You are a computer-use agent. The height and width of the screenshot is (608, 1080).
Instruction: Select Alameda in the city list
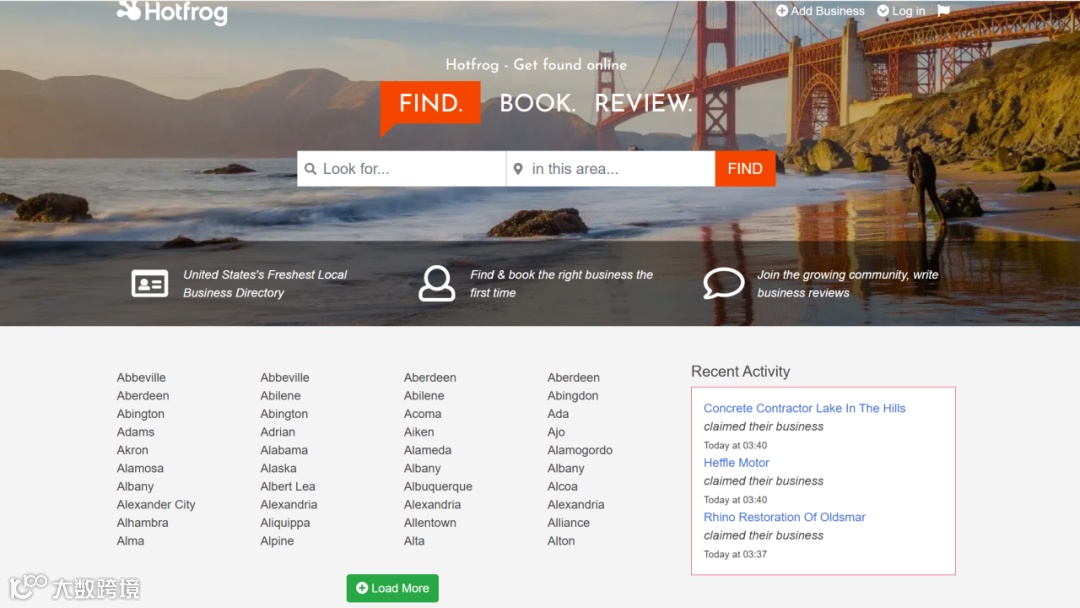tap(428, 450)
